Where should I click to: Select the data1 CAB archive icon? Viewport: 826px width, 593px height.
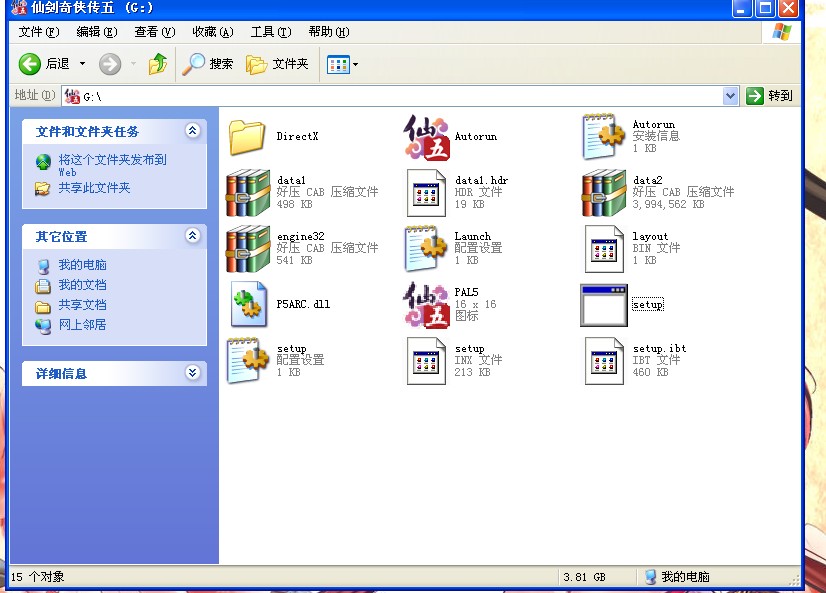(248, 193)
